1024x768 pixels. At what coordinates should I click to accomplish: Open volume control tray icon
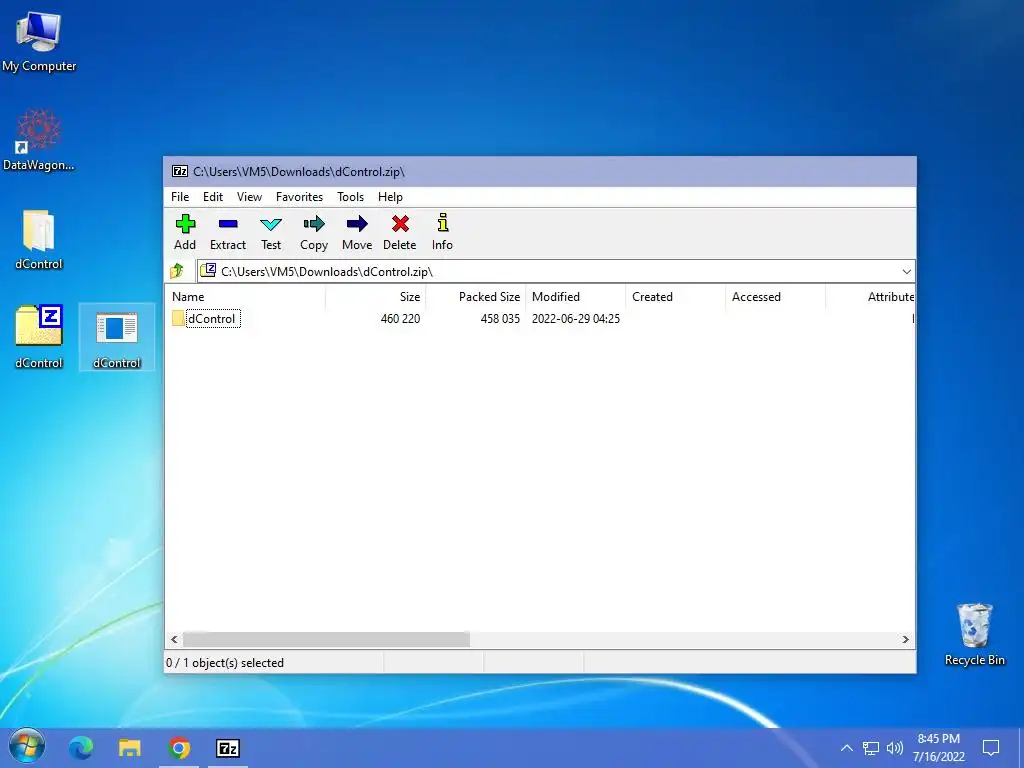click(x=895, y=748)
